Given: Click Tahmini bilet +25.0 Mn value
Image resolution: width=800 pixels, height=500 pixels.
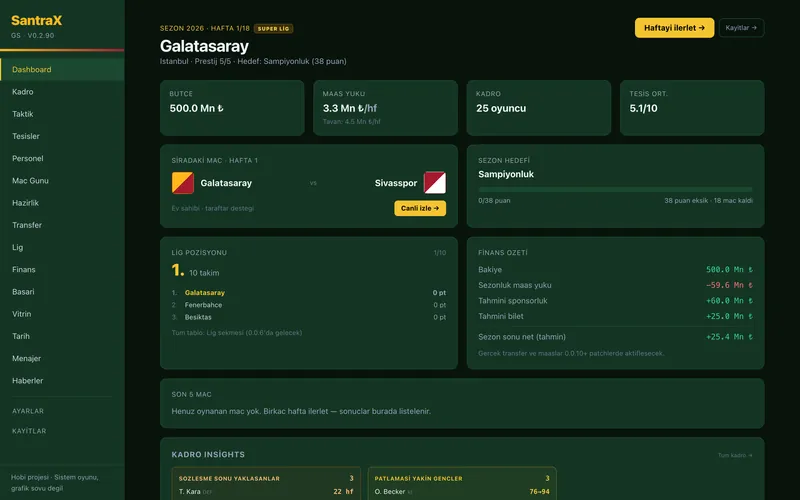Looking at the screenshot, I should point(729,316).
